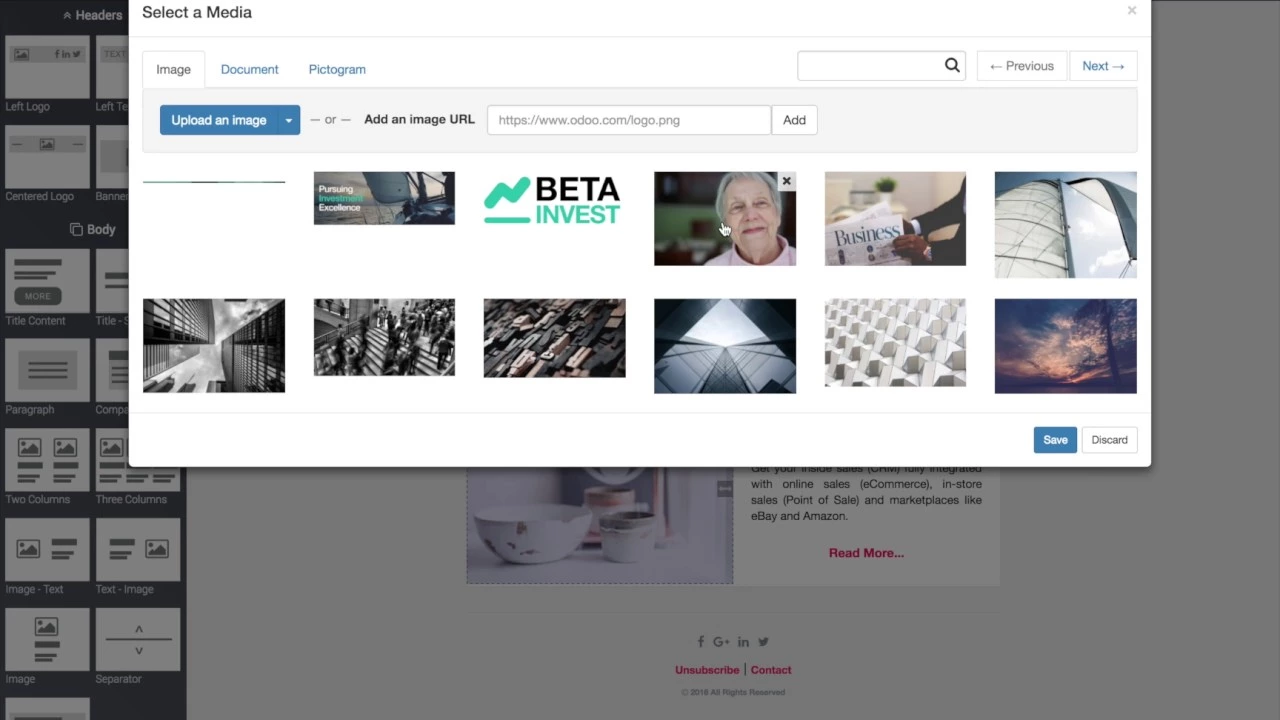
Task: Open the Pictogram tab
Action: tap(337, 69)
